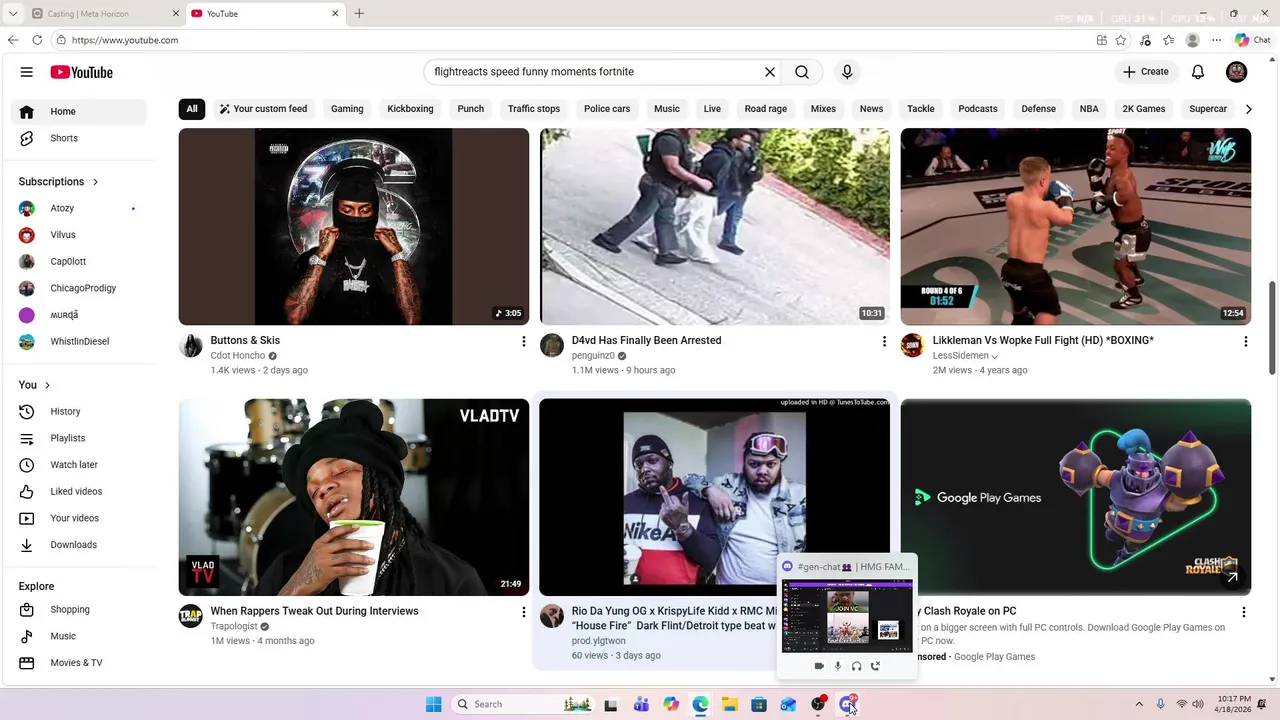Viewport: 1280px width, 720px height.
Task: Open the Buttons & Skis video thumbnail
Action: pyautogui.click(x=354, y=226)
